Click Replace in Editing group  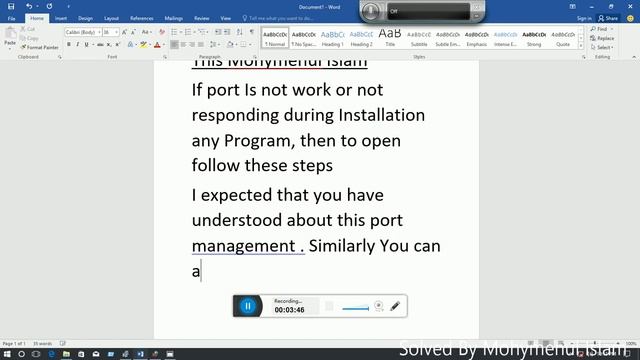(602, 38)
